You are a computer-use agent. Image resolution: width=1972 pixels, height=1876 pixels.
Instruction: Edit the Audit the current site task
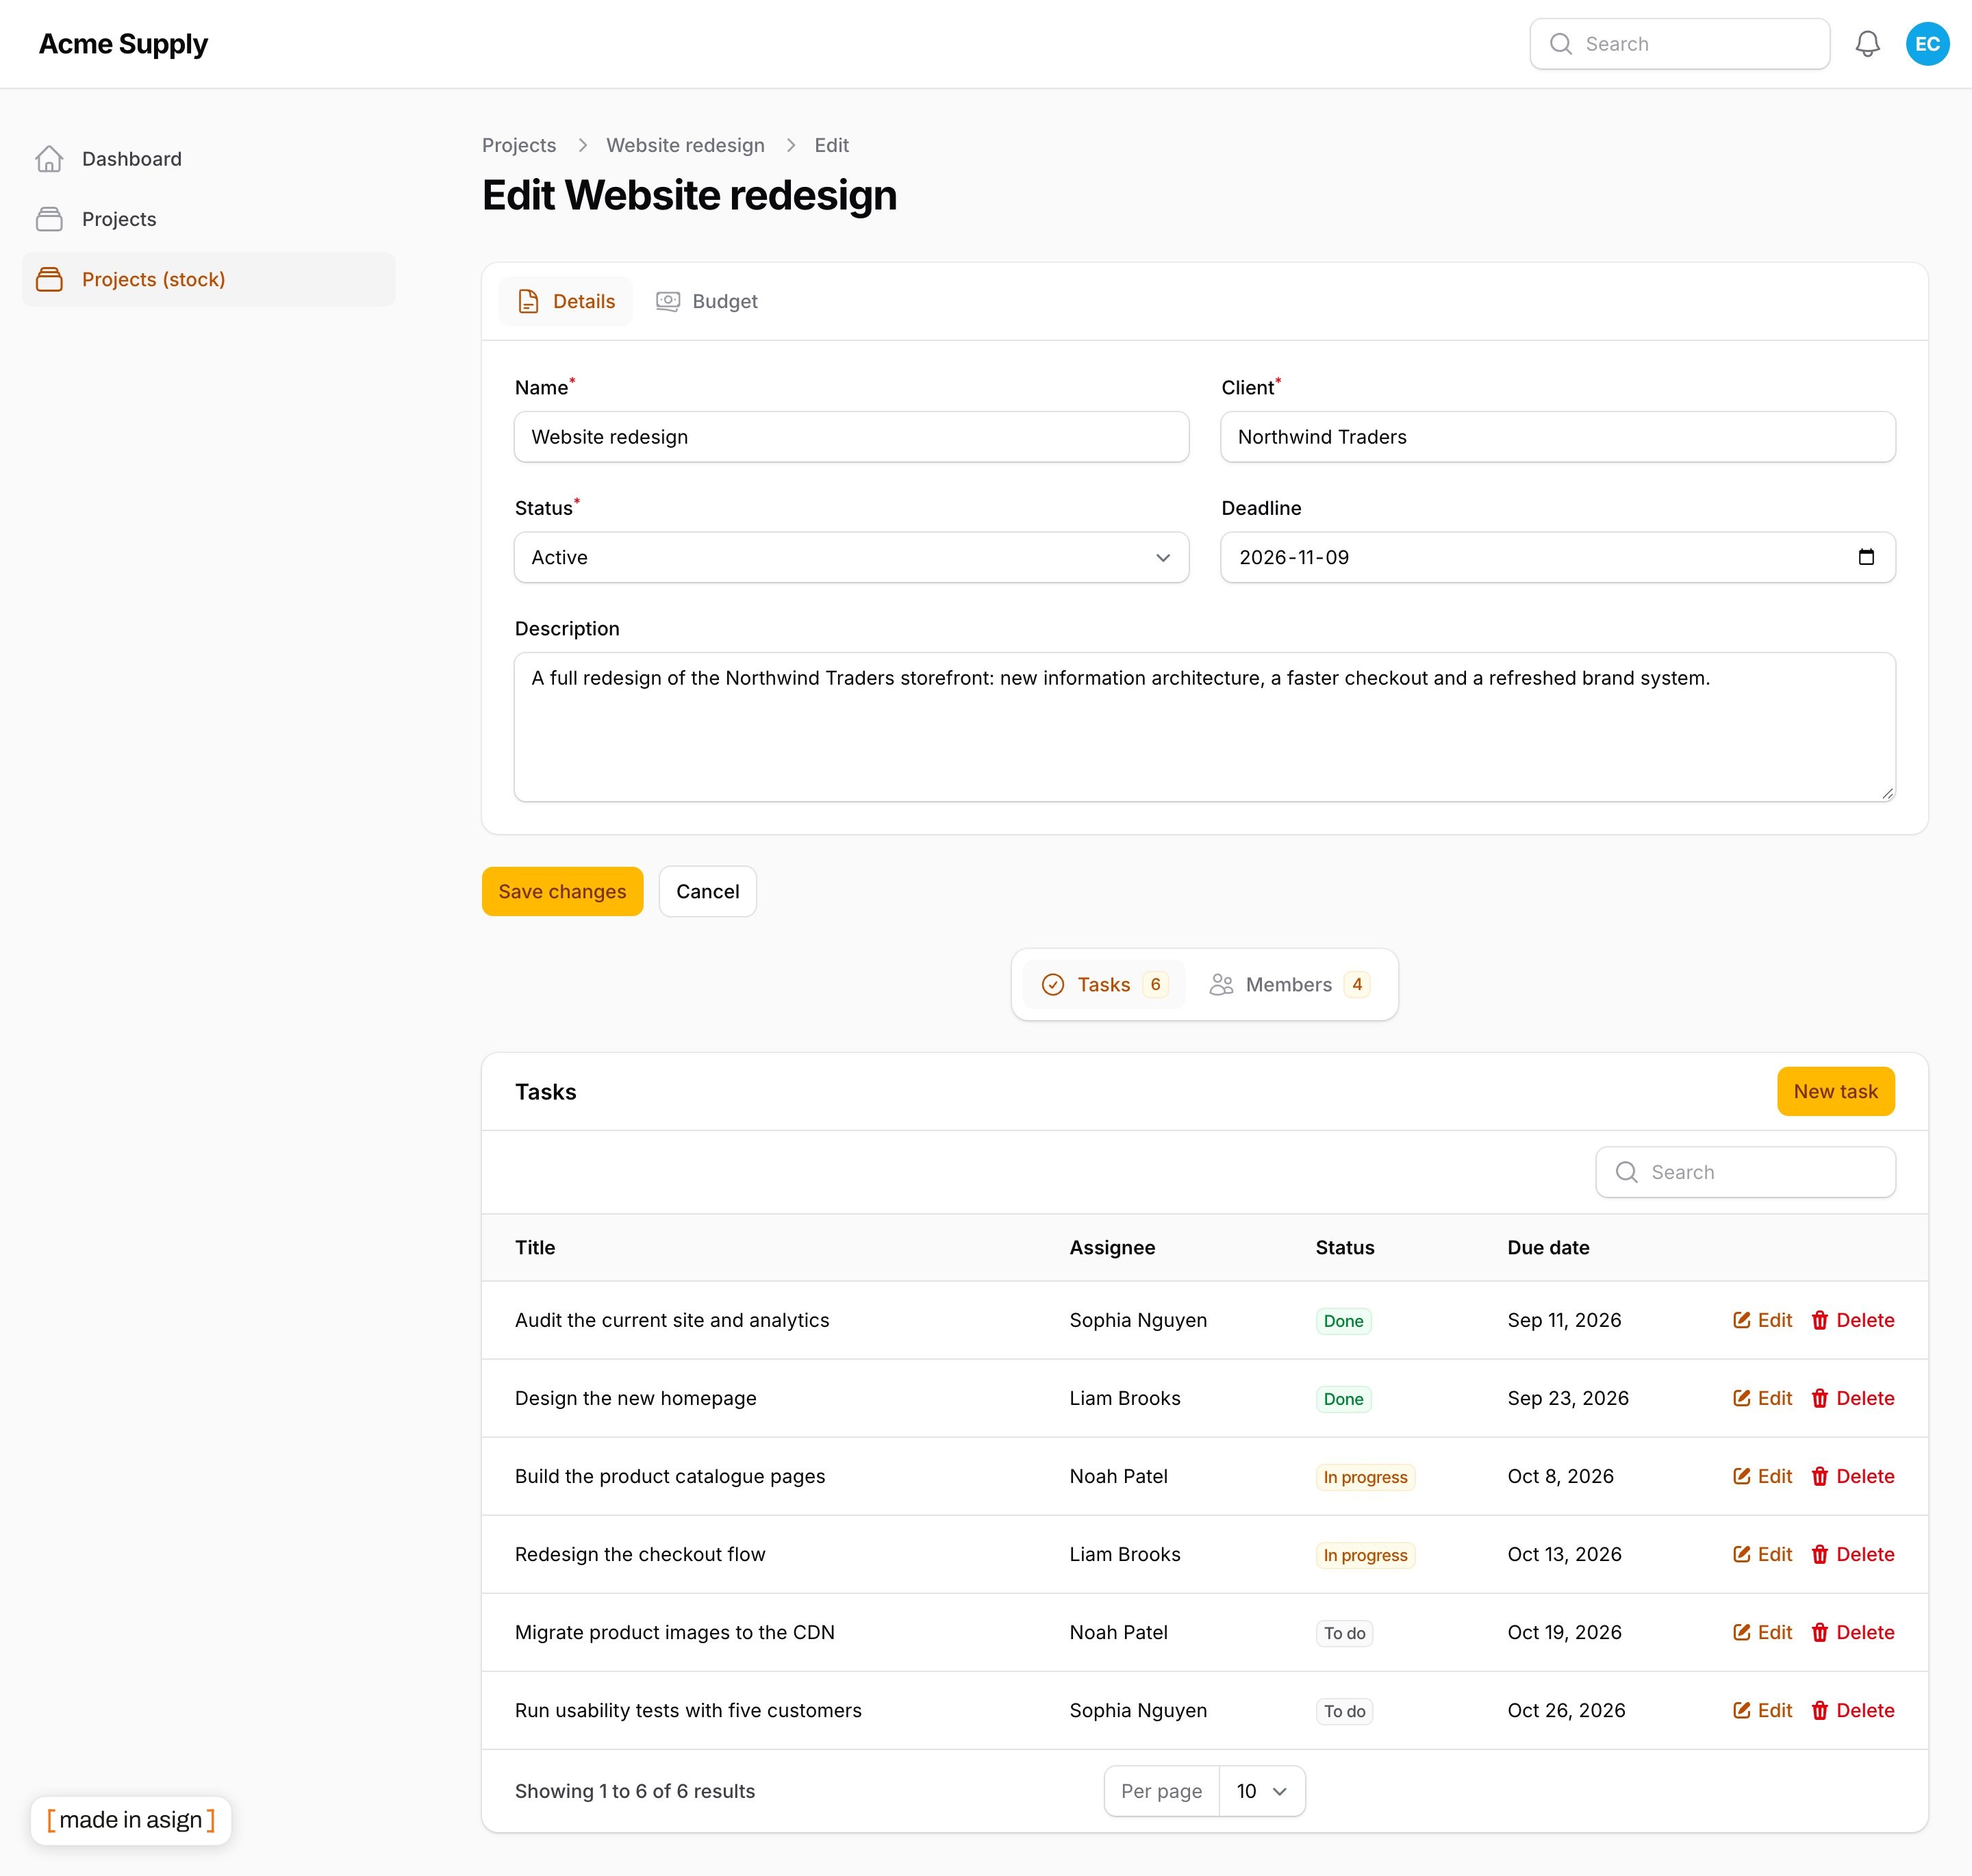point(1762,1320)
